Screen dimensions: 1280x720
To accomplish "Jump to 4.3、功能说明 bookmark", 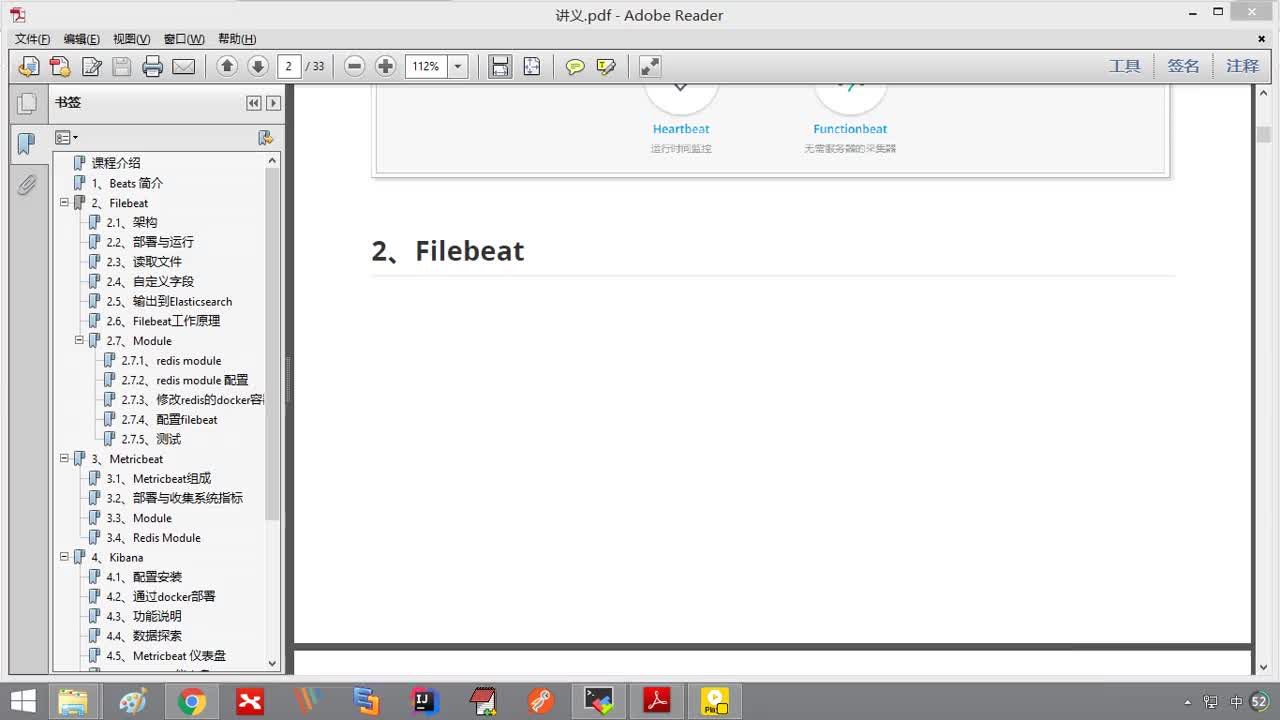I will 144,616.
